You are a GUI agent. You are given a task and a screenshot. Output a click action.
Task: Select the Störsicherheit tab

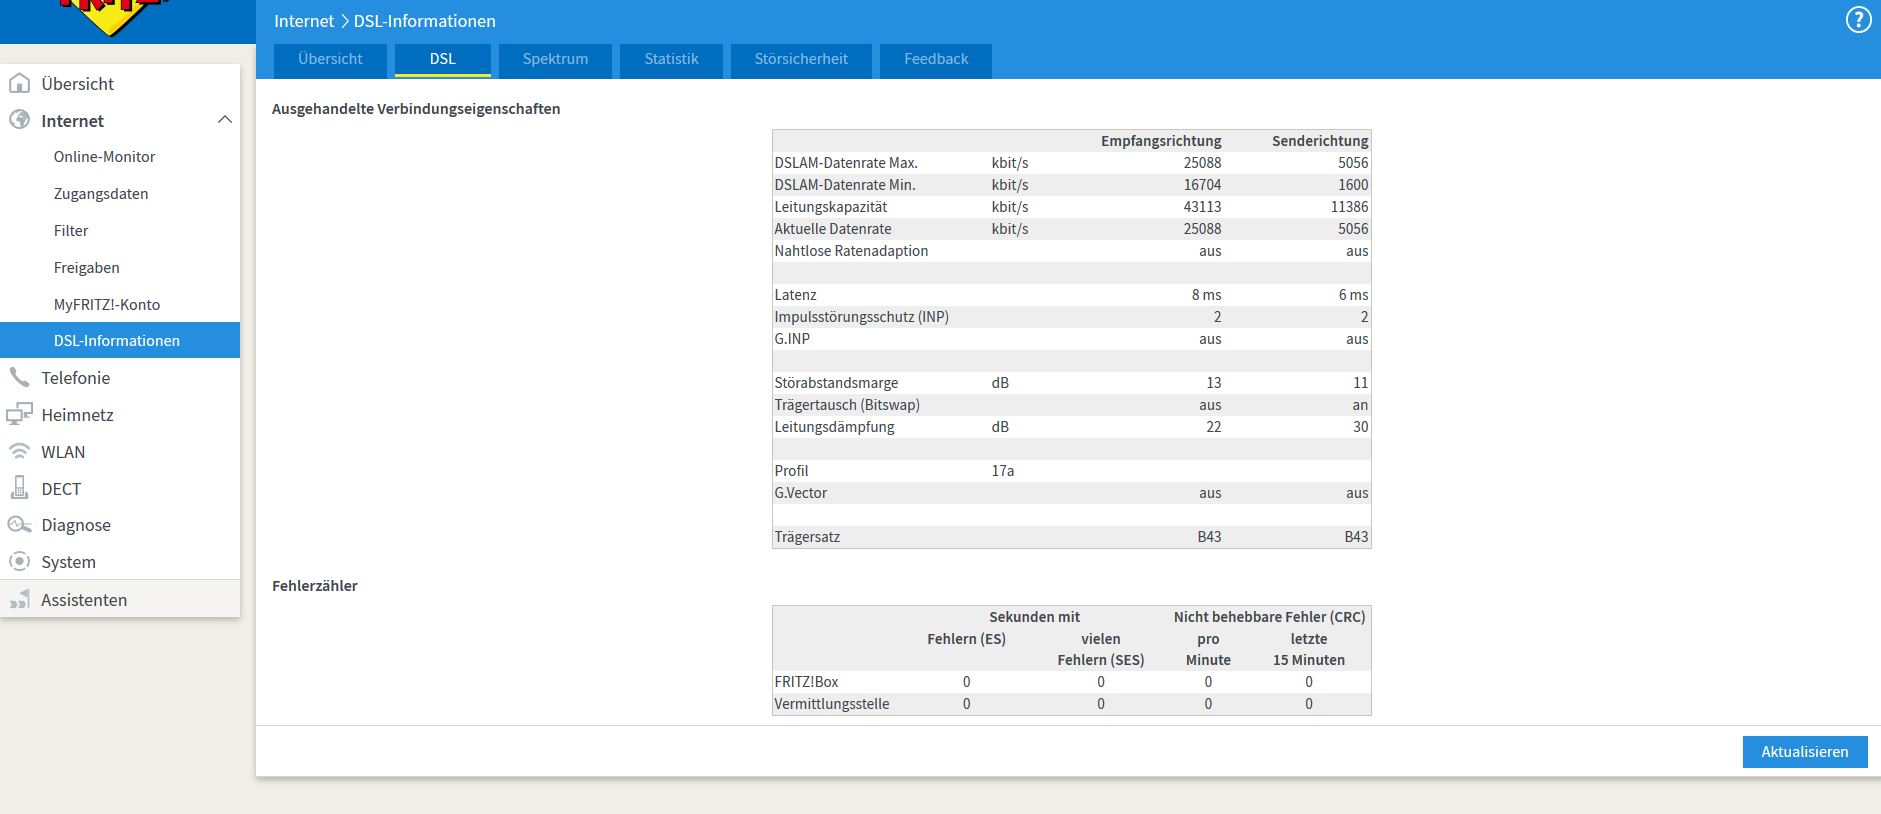pyautogui.click(x=801, y=60)
